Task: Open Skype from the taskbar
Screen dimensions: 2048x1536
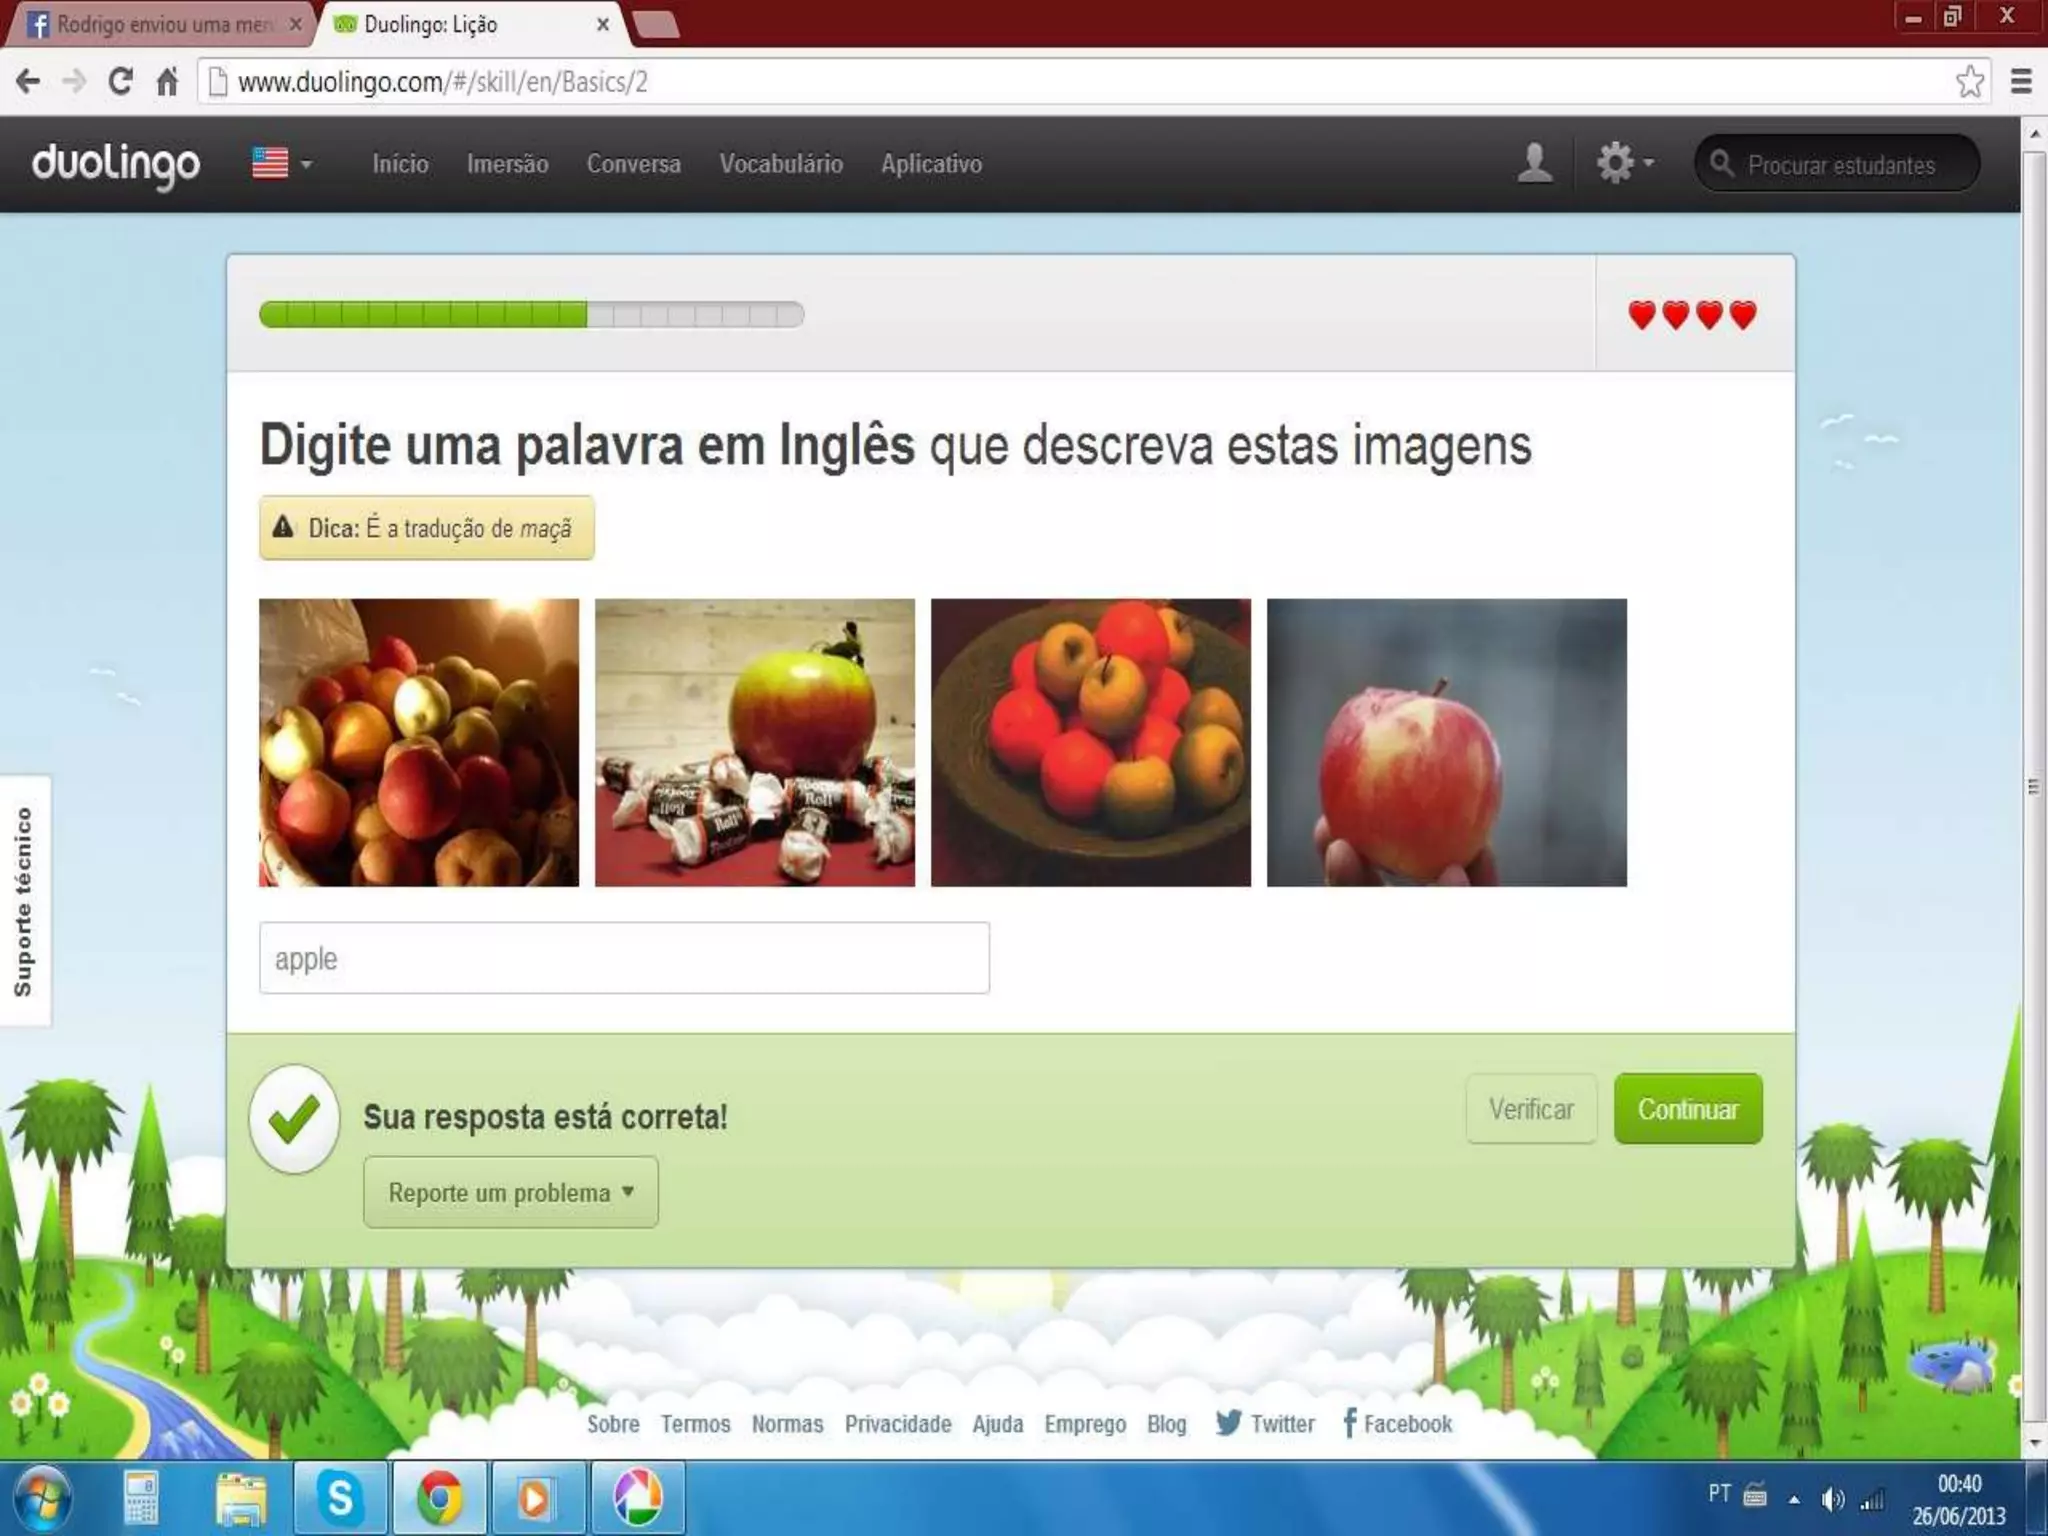Action: (x=340, y=1498)
